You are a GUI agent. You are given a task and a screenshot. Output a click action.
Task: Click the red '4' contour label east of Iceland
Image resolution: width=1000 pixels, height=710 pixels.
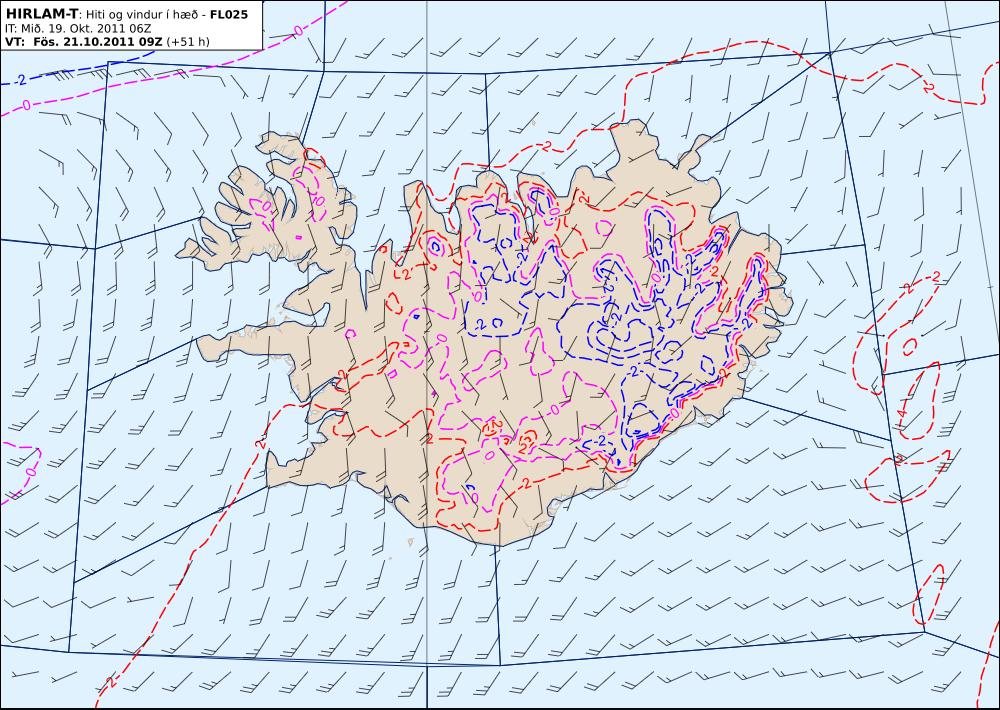click(901, 413)
